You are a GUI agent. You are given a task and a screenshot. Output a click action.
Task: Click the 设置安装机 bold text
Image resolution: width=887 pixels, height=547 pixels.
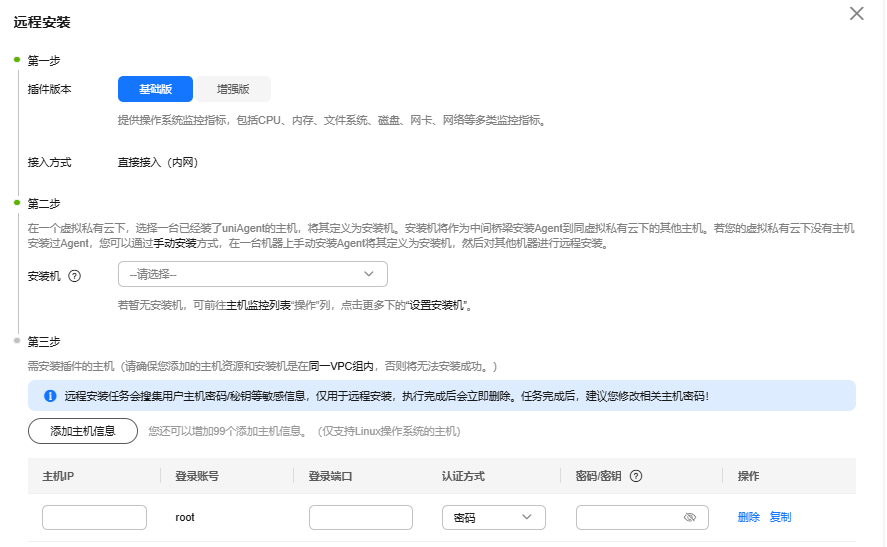point(436,305)
